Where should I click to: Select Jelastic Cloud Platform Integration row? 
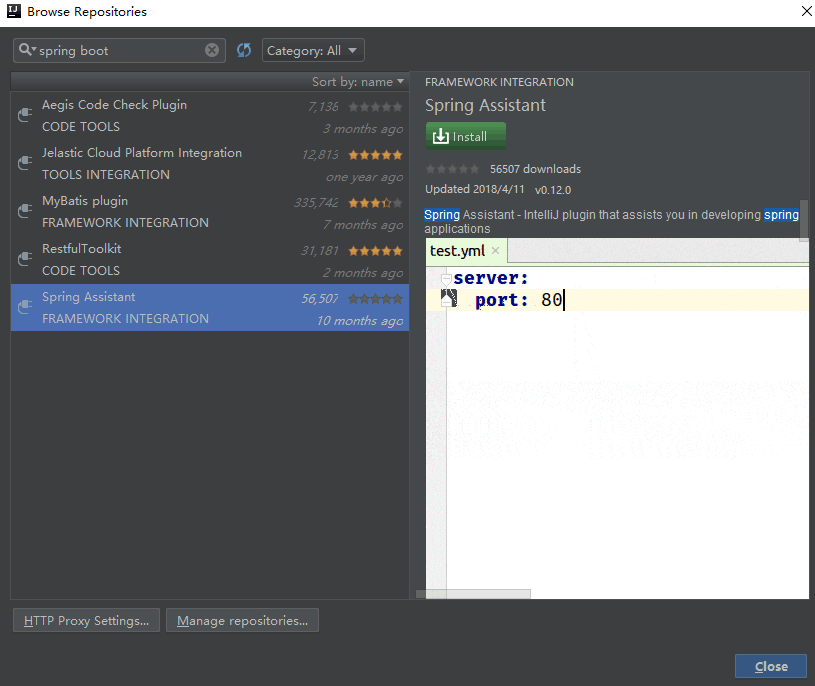(210, 164)
